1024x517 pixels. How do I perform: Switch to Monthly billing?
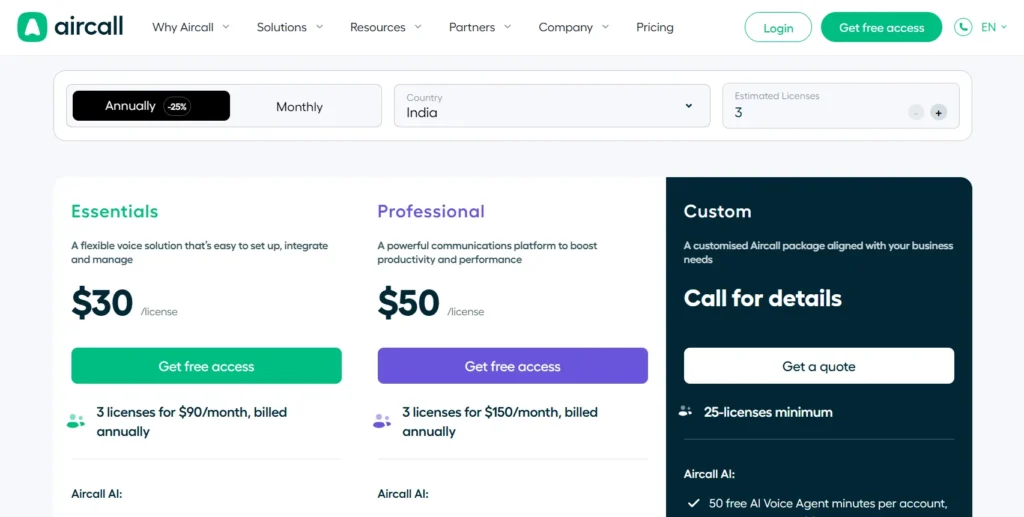point(299,107)
